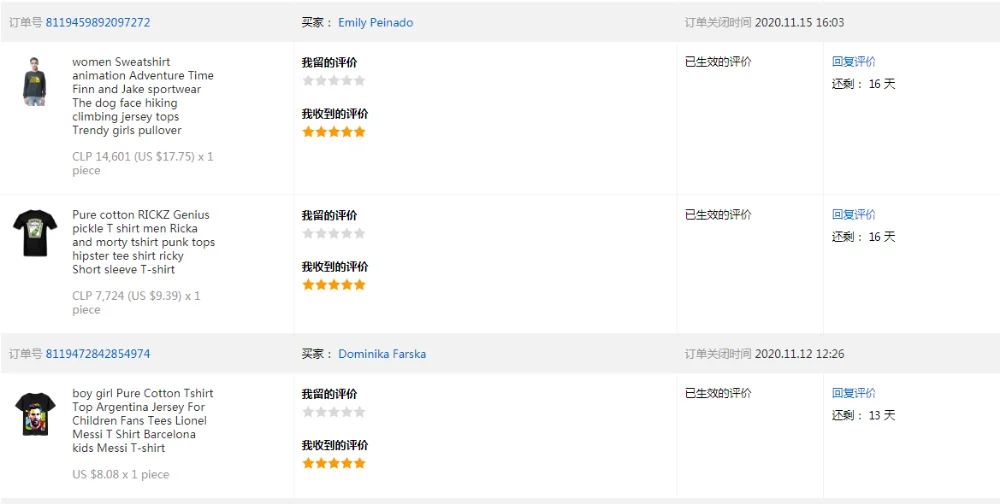Click the women Sweatshirt product thumbnail

click(x=35, y=81)
